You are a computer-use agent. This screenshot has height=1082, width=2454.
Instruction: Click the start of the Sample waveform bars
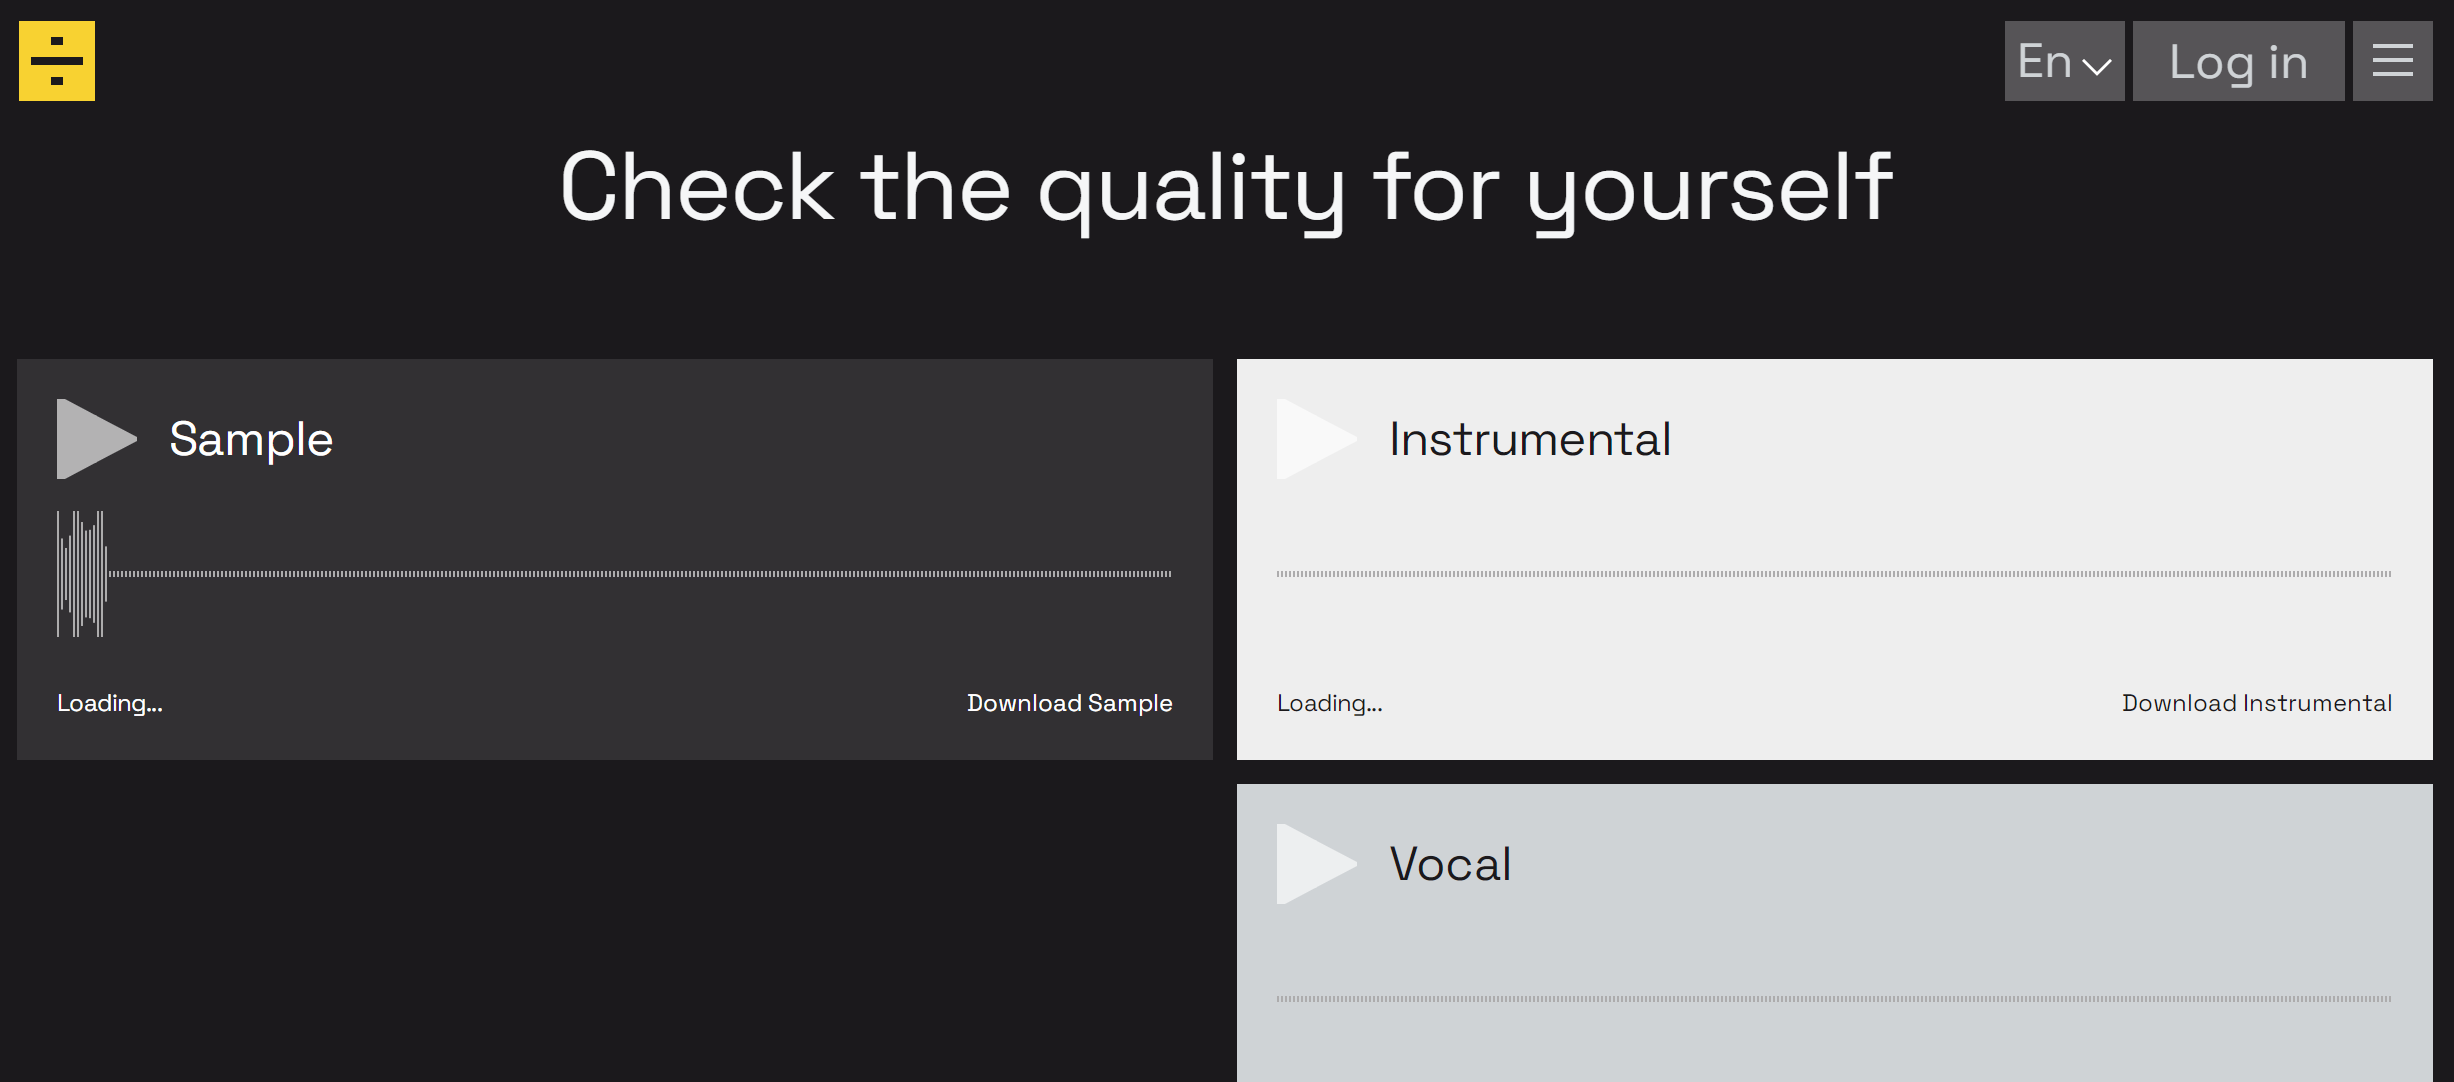62,574
